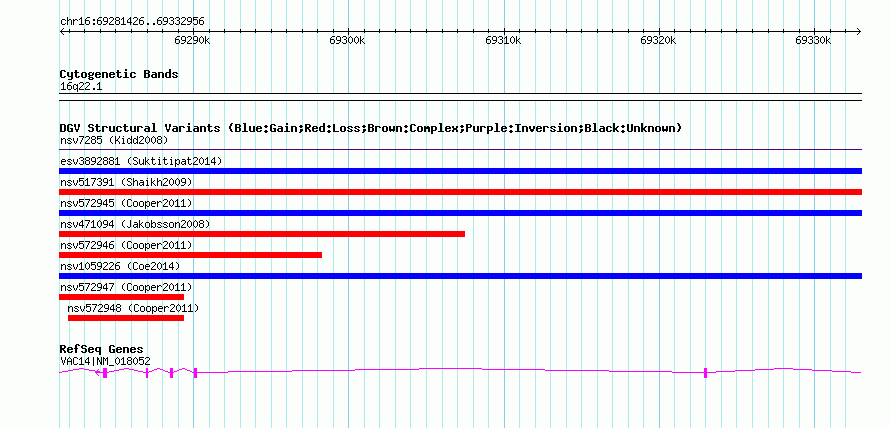
Task: Select variant label nsv1059226 (Coe2014)
Action: [x=120, y=266]
